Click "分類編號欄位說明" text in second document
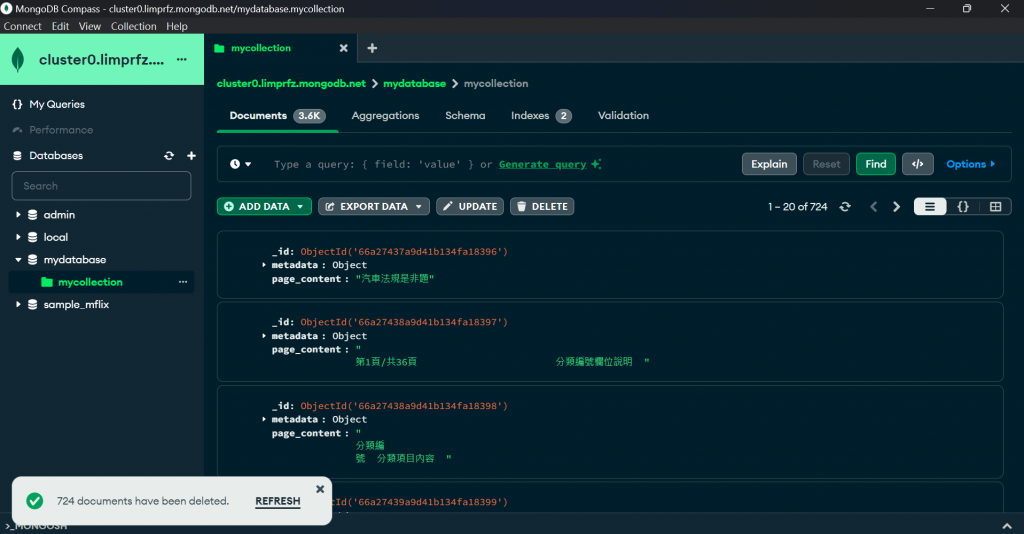The image size is (1024, 534). coord(594,362)
